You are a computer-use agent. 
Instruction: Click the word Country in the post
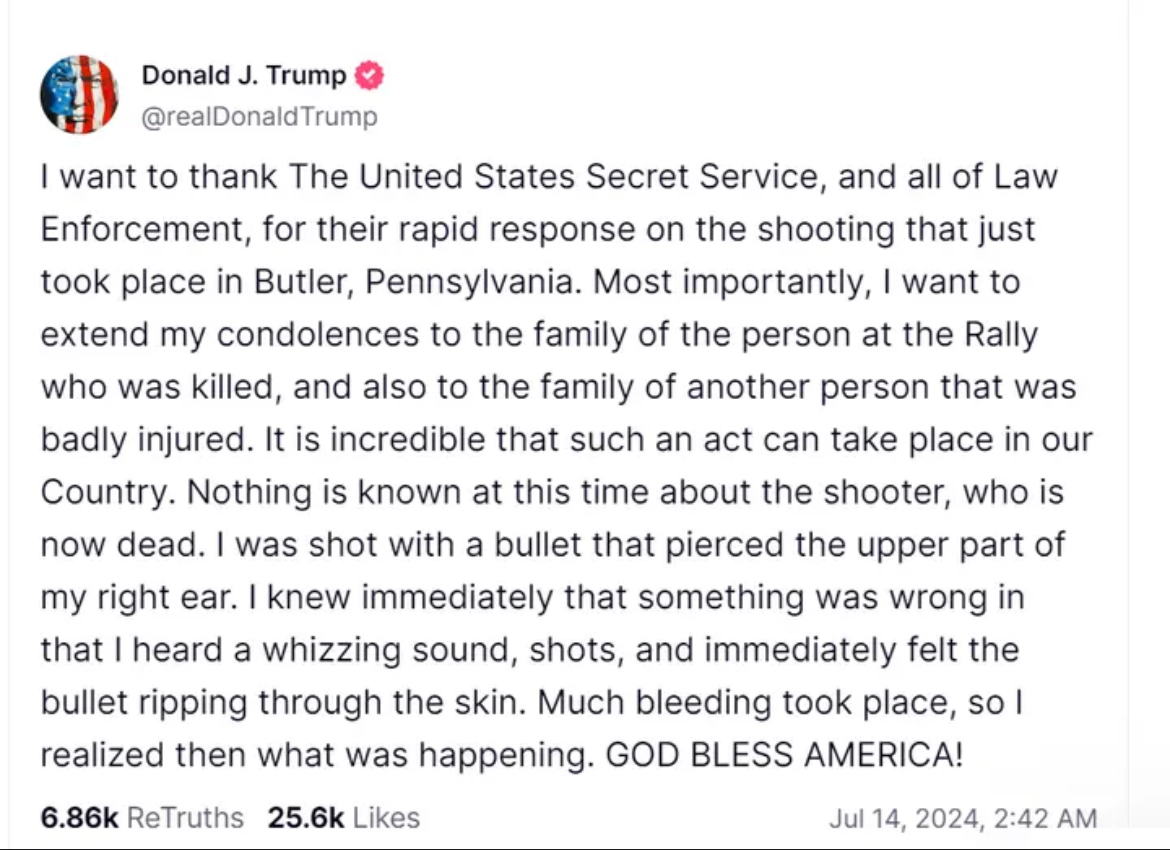pyautogui.click(x=104, y=493)
